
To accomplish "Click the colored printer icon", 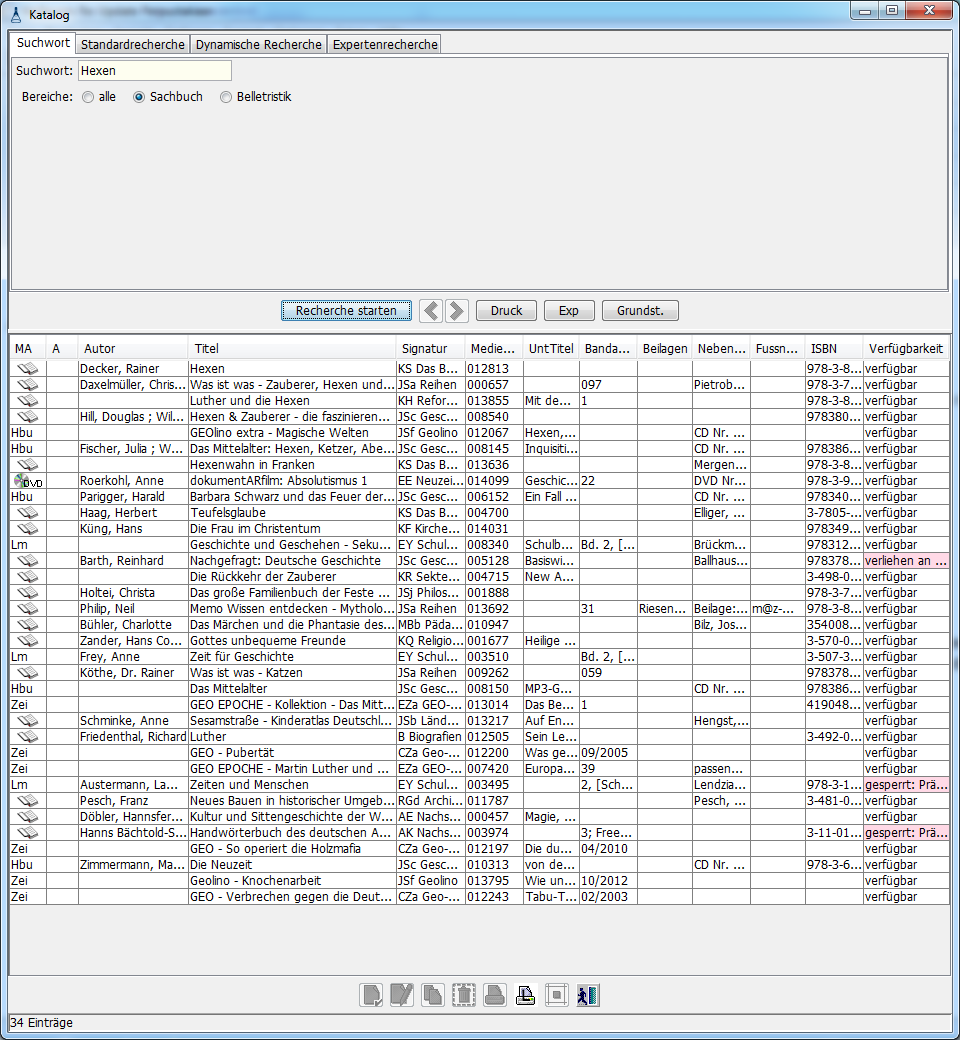I will point(526,995).
